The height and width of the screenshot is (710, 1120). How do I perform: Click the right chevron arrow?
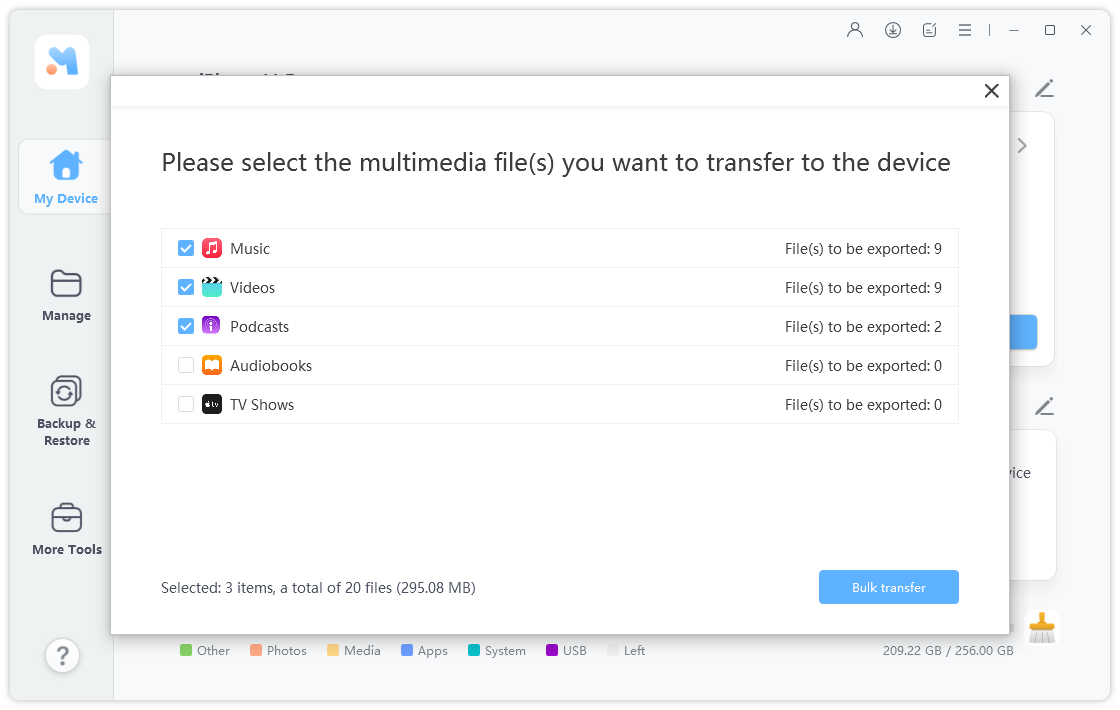(1022, 146)
